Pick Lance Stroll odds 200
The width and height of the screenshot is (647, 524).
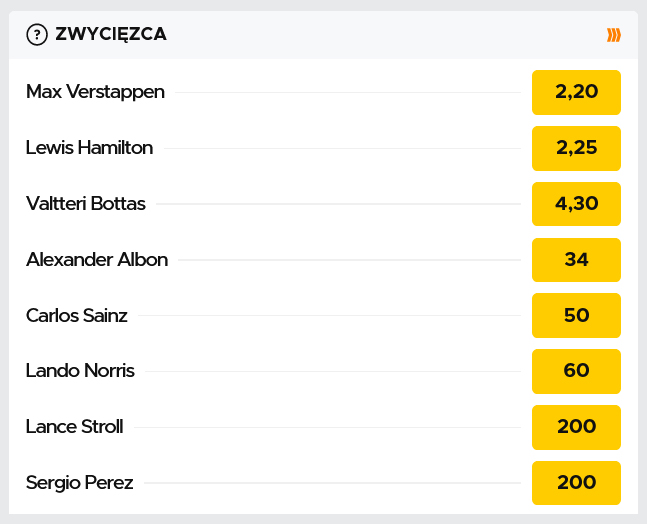tap(576, 427)
